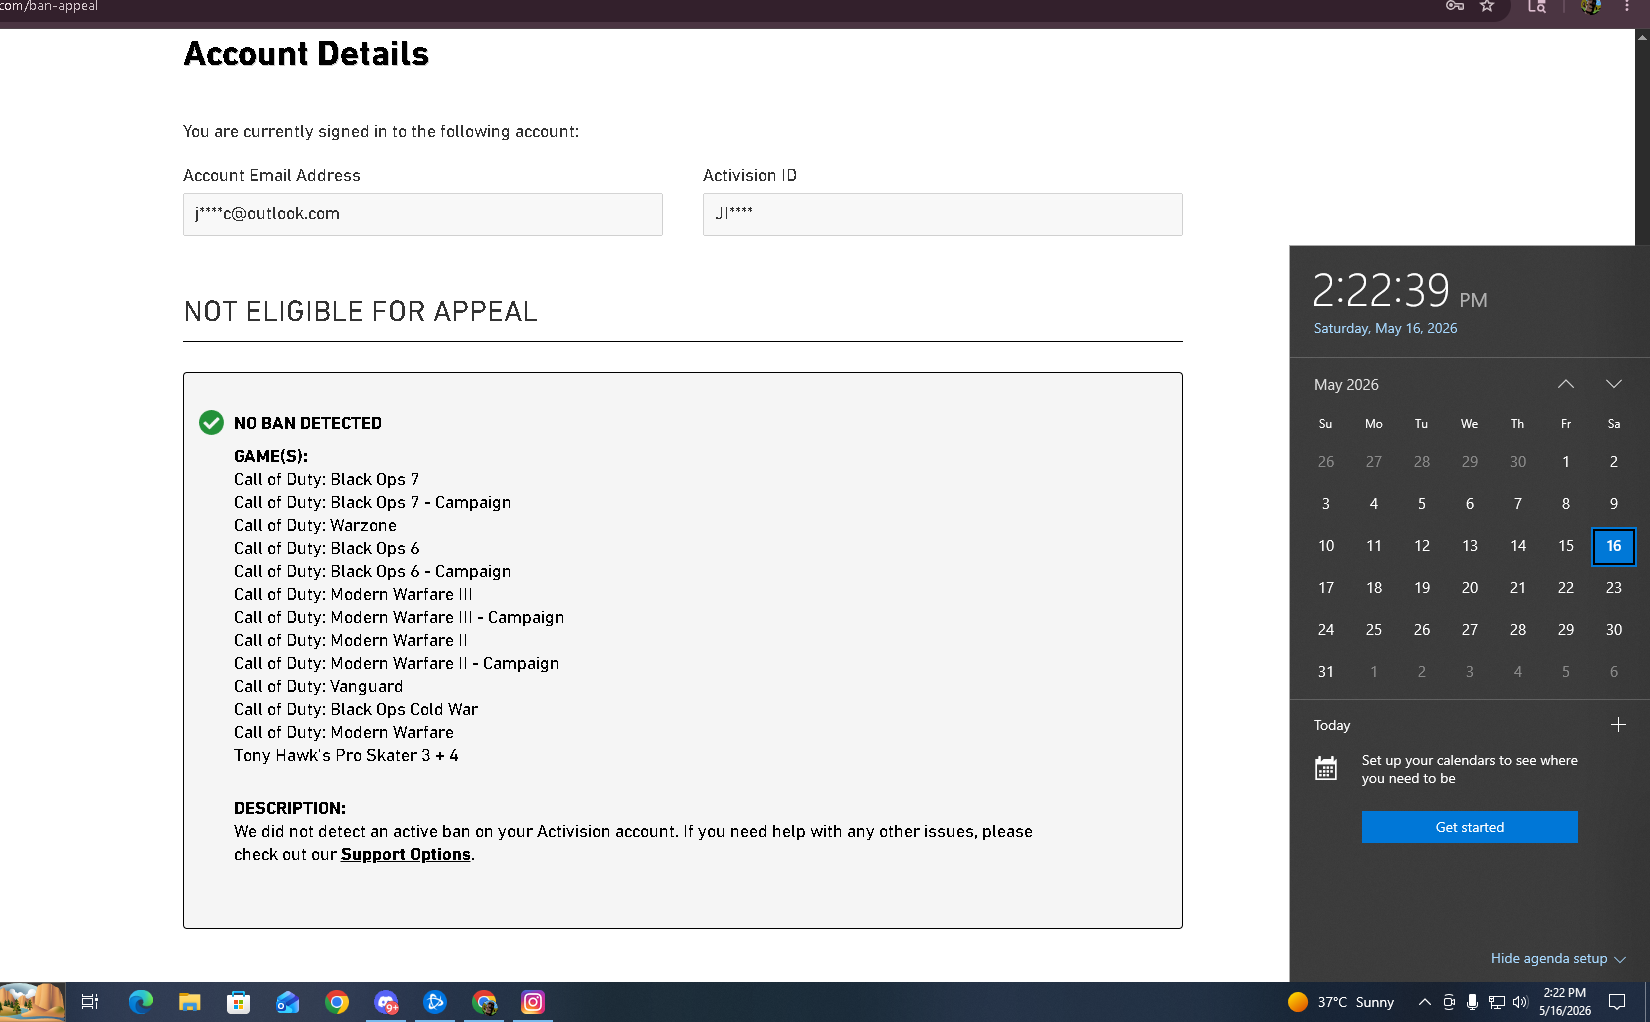Image resolution: width=1650 pixels, height=1022 pixels.
Task: Click the reading/search page icon in Chrome toolbar
Action: tap(1537, 6)
